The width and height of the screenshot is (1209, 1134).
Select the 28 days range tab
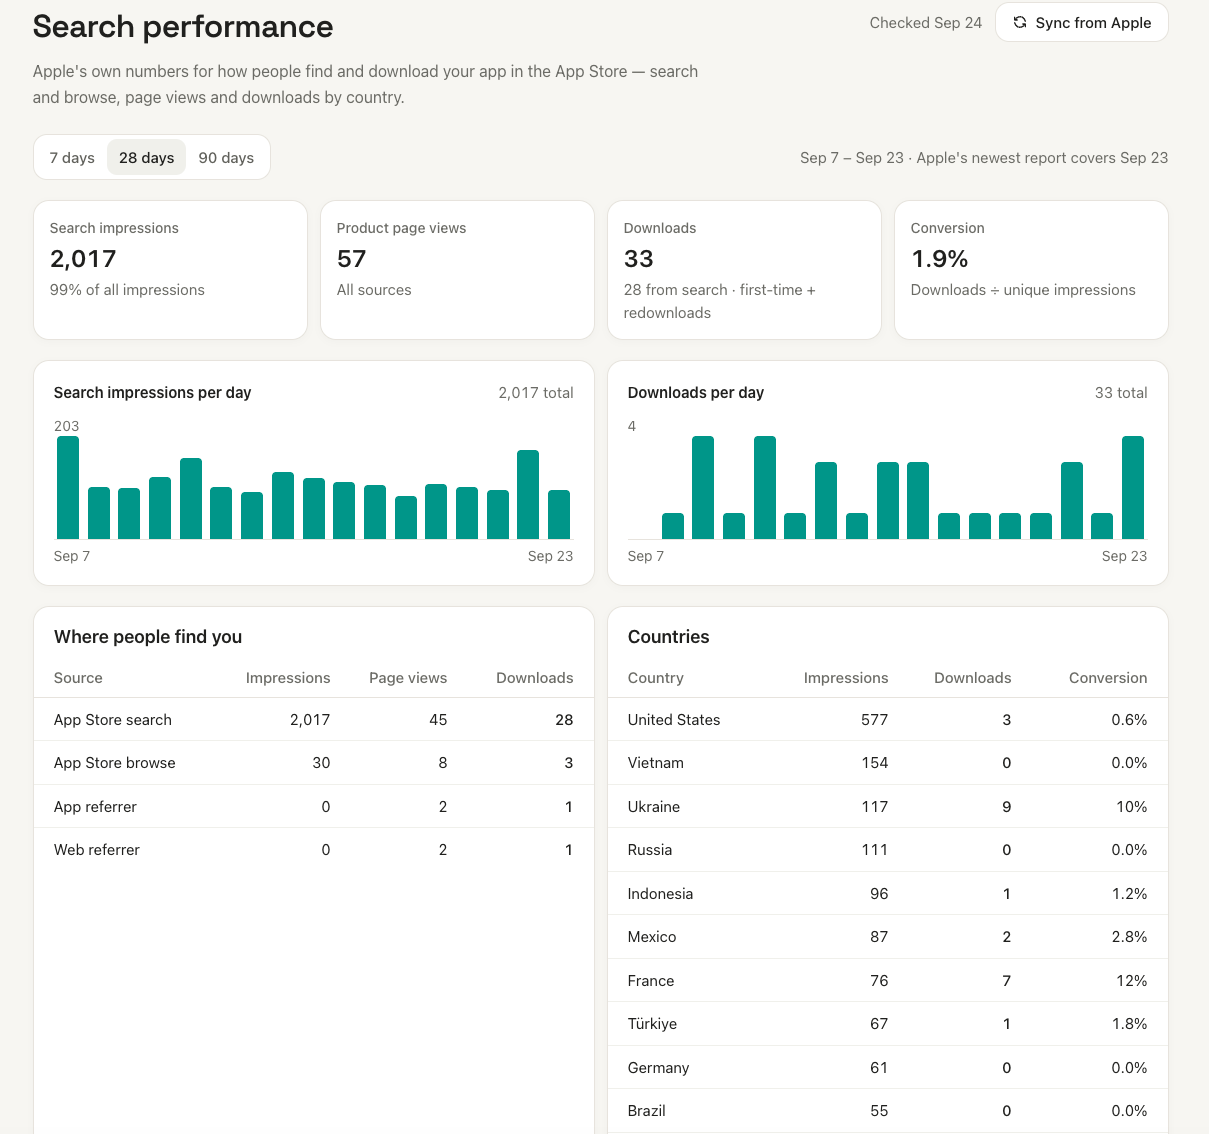[x=146, y=157]
